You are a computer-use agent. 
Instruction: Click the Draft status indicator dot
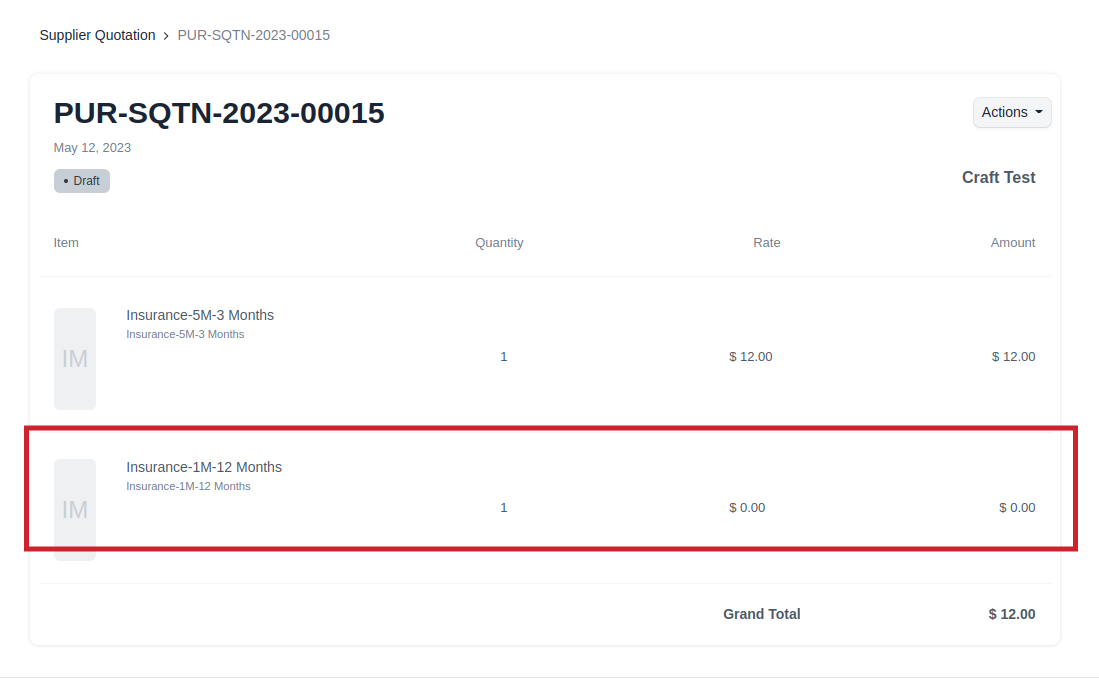(68, 181)
